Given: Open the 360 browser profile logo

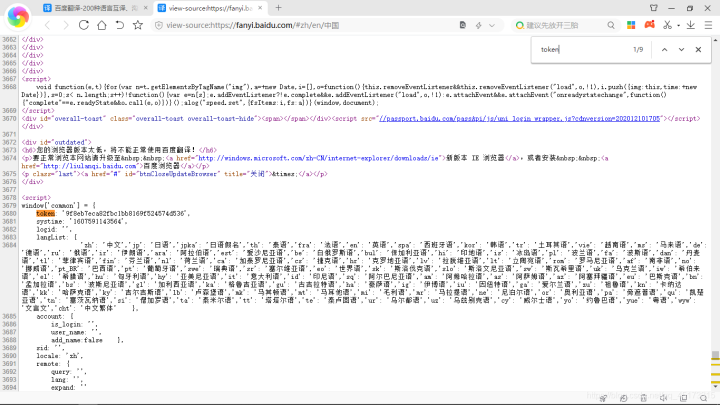Looking at the screenshot, I should tap(18, 17).
